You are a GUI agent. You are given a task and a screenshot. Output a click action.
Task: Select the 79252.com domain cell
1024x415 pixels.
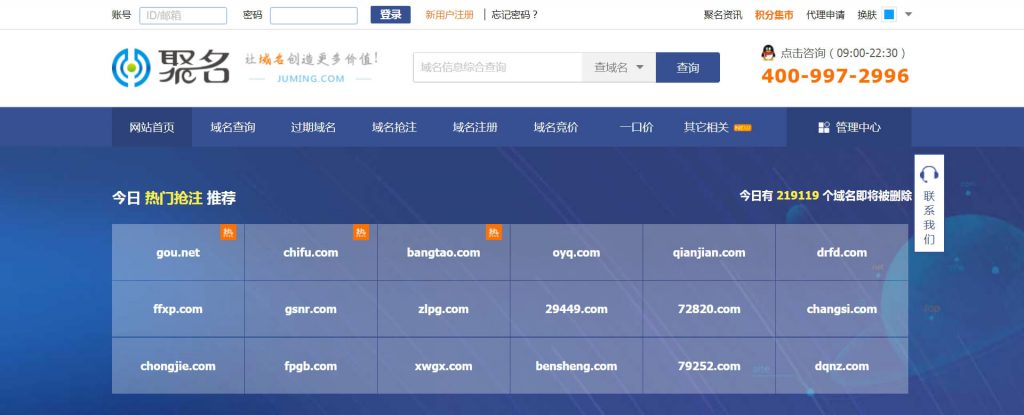(x=709, y=366)
